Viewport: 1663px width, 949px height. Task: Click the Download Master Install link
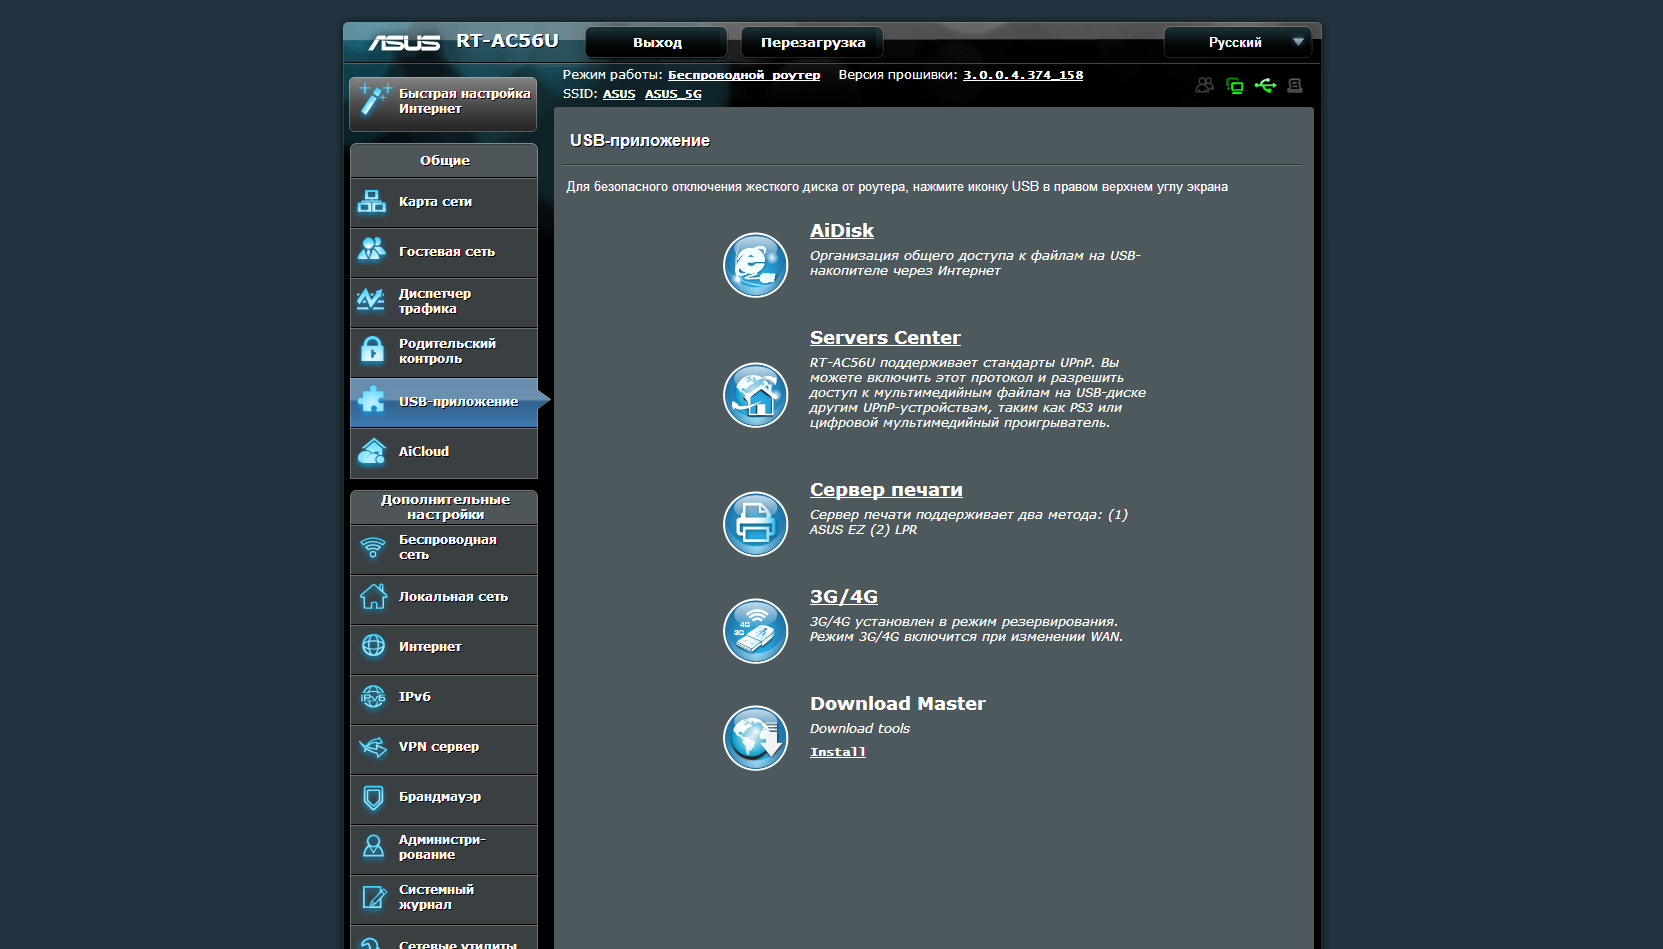[838, 752]
